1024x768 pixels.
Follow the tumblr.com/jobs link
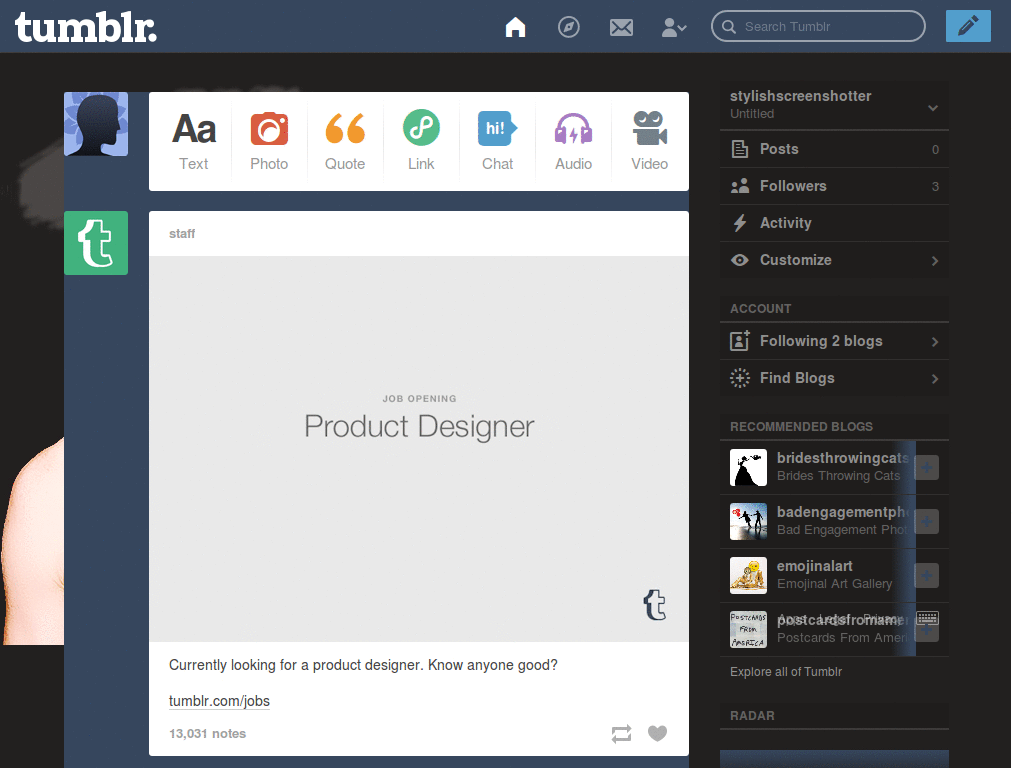tap(219, 701)
